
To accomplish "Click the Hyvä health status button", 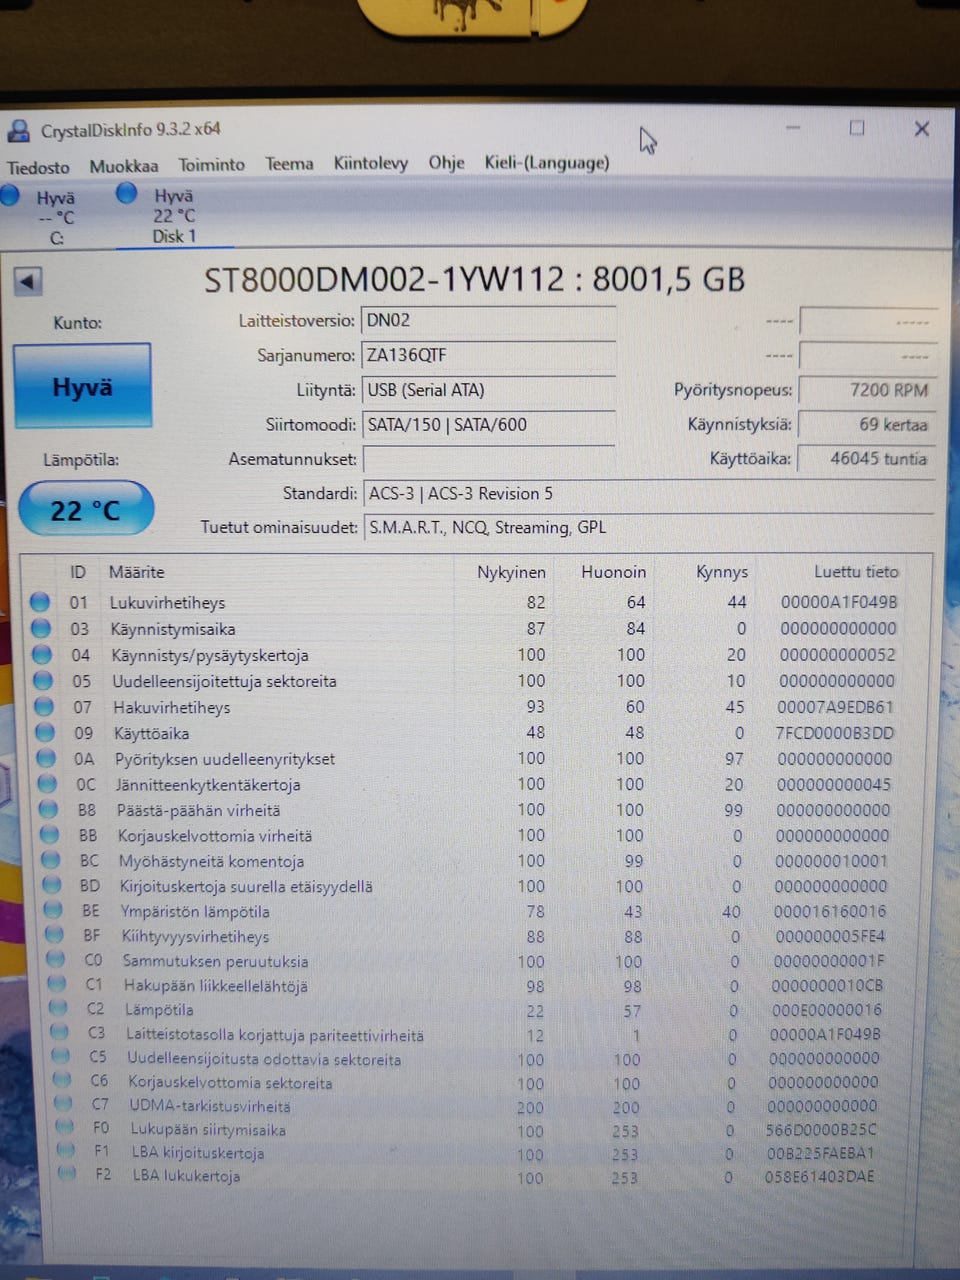I will [83, 387].
